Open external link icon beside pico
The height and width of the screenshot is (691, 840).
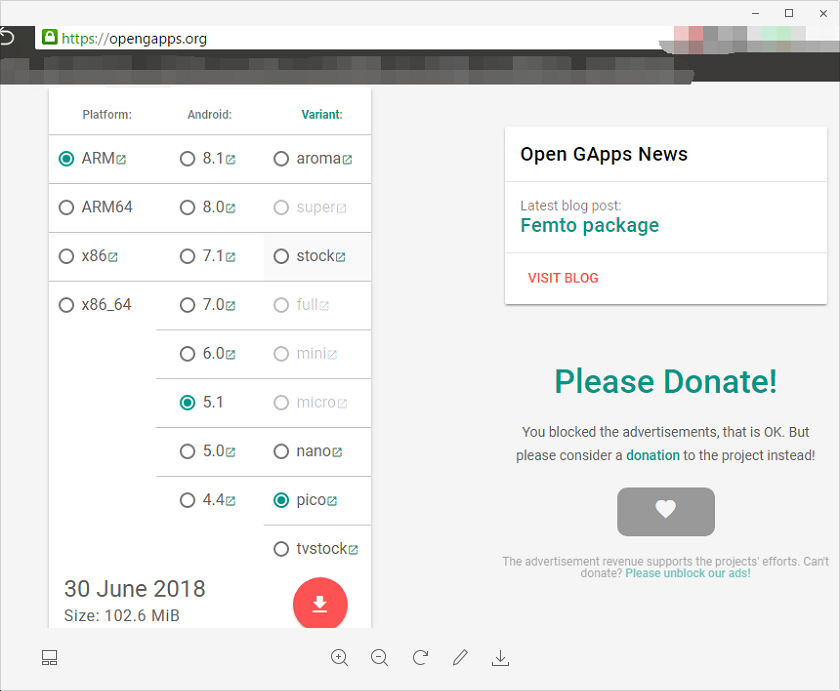(332, 501)
